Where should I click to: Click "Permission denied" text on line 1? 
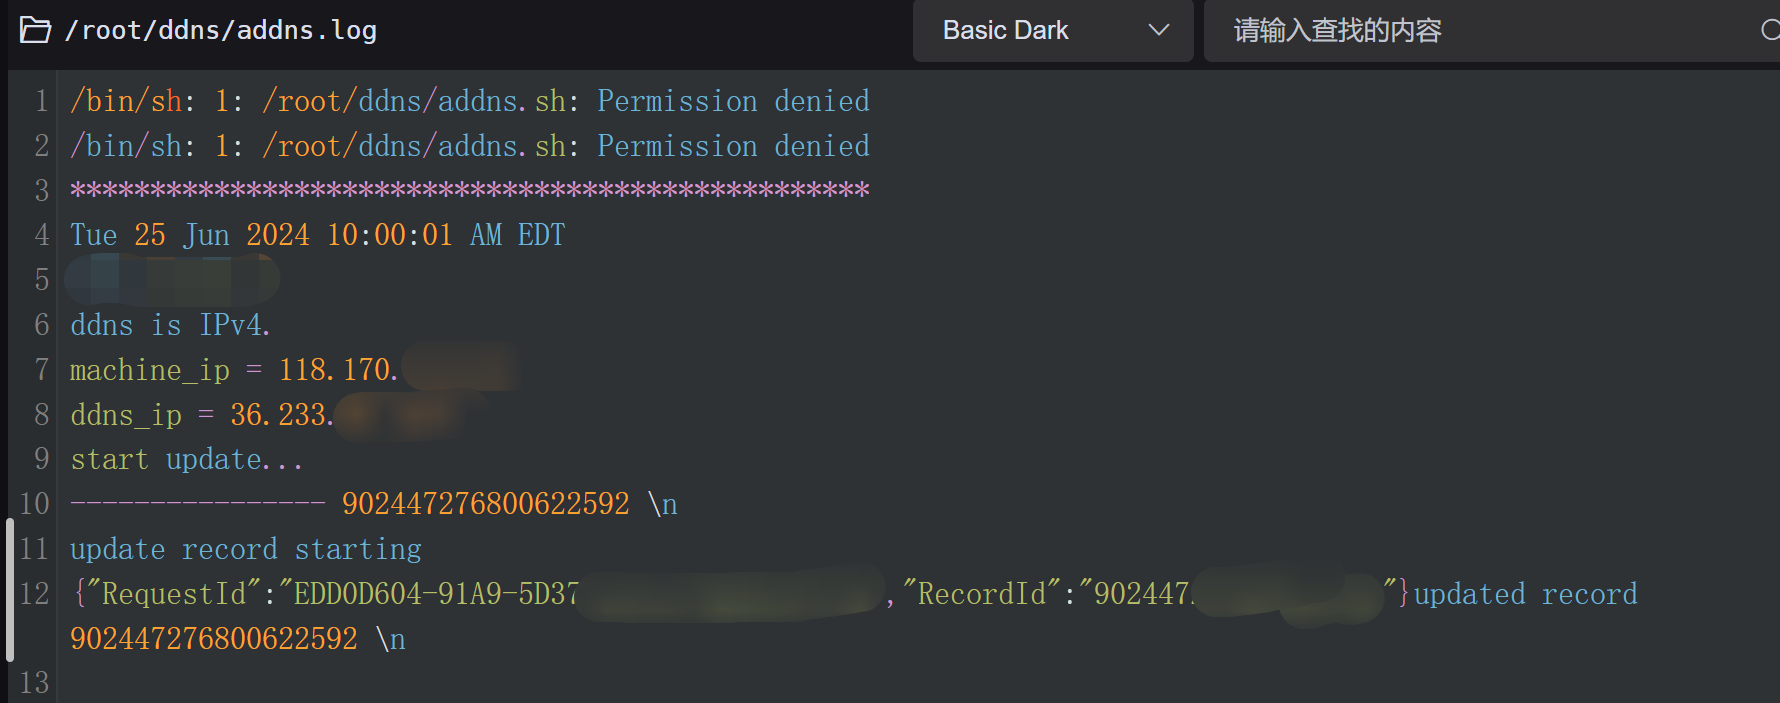click(733, 101)
